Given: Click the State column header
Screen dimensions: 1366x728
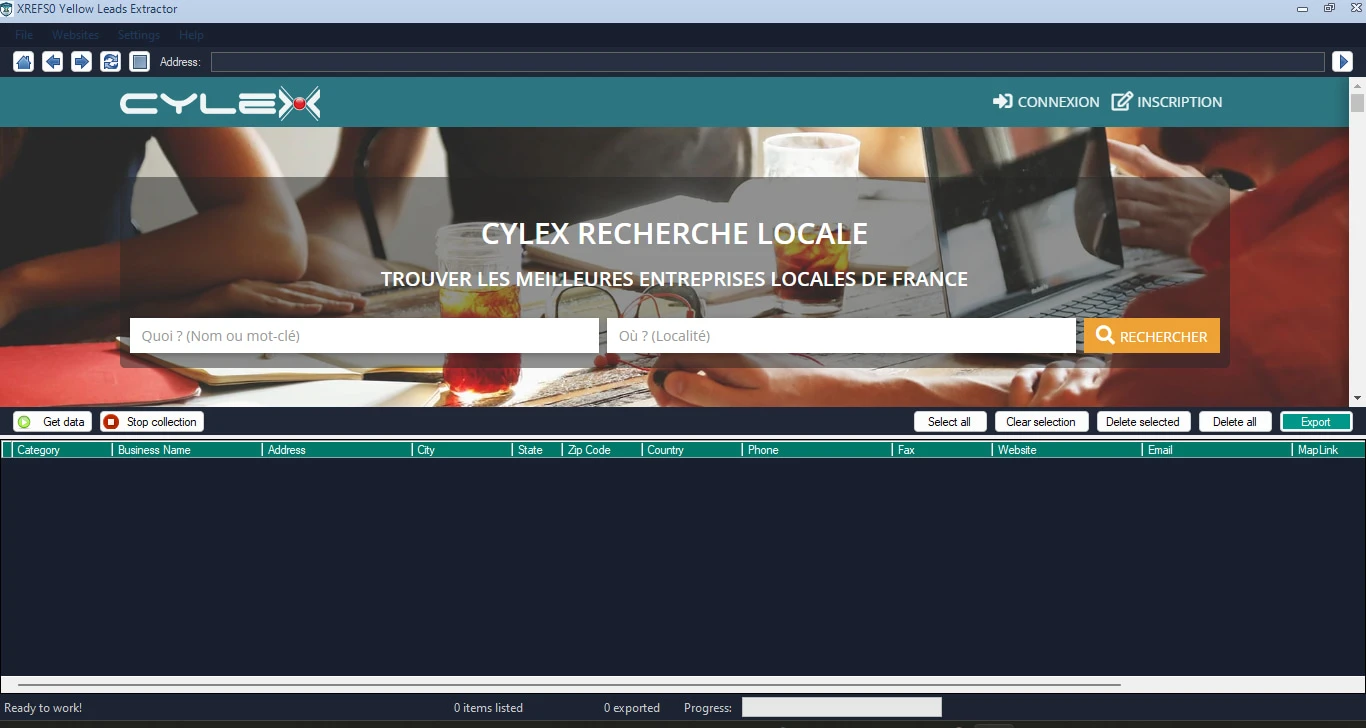Looking at the screenshot, I should [537, 450].
